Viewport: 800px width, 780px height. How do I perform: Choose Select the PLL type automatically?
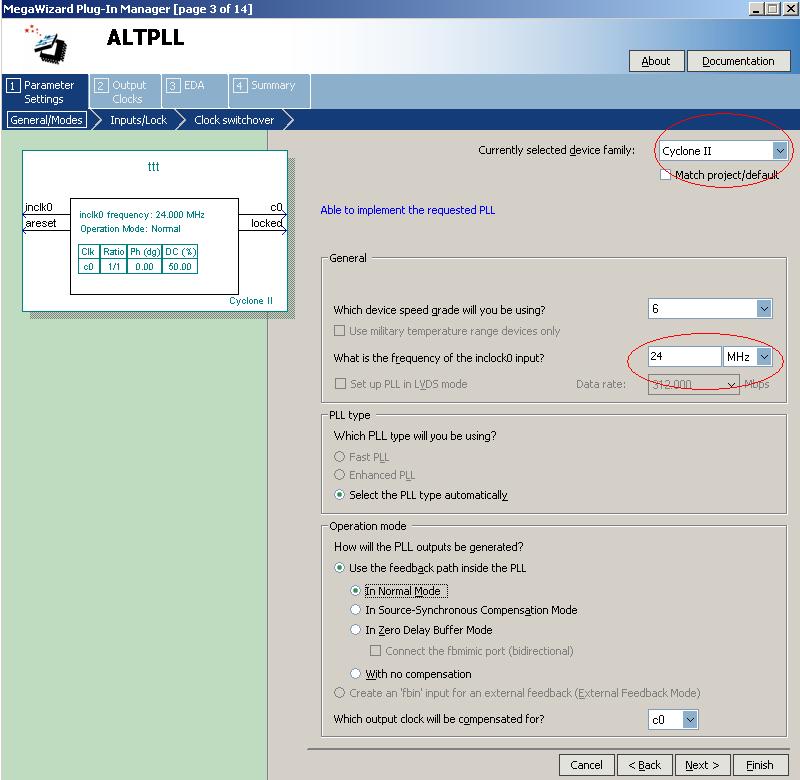click(x=339, y=494)
